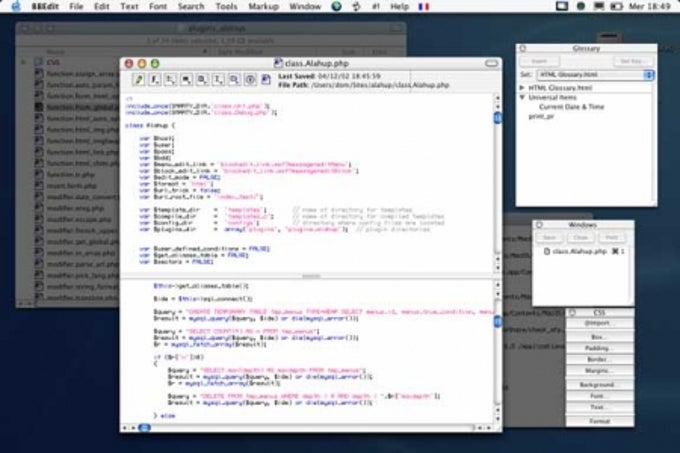Click the document icon beside Last Saved
Image resolution: width=680 pixels, height=453 pixels.
(266, 80)
